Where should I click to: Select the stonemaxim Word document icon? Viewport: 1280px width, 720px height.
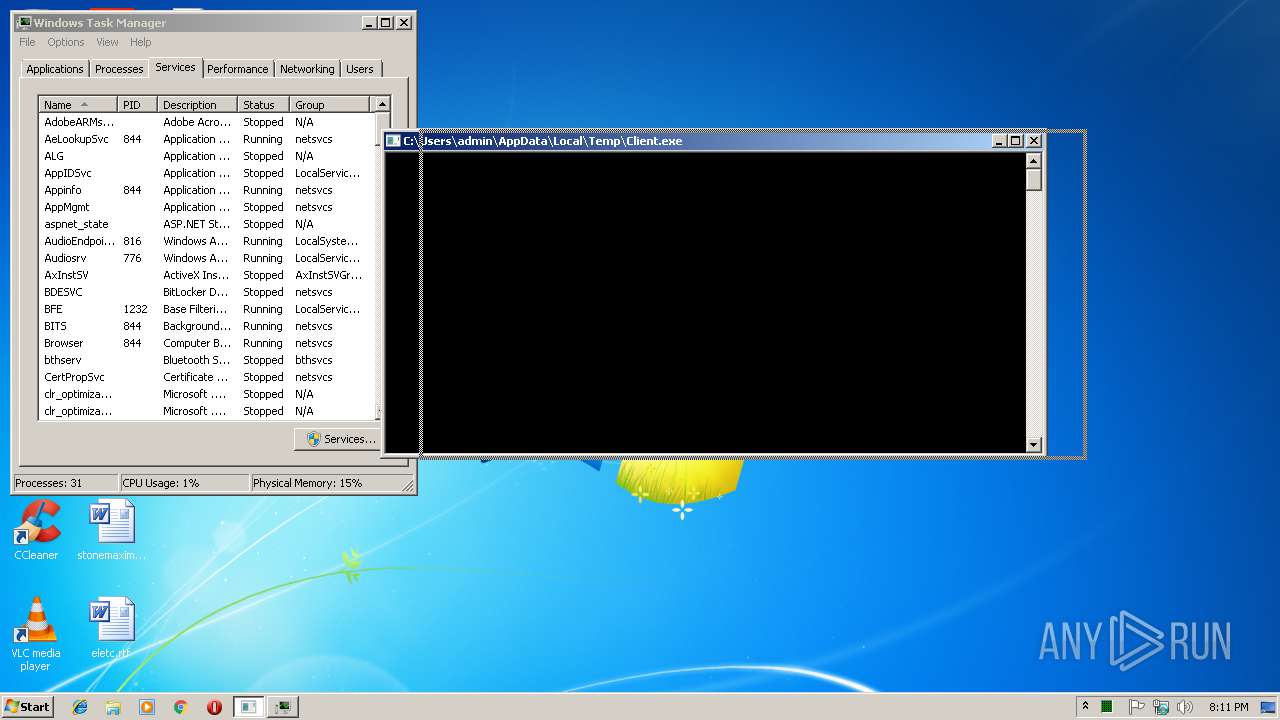tap(111, 530)
